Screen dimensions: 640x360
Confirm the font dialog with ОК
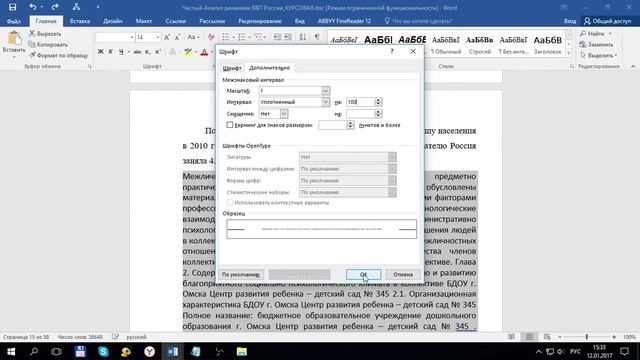click(363, 275)
